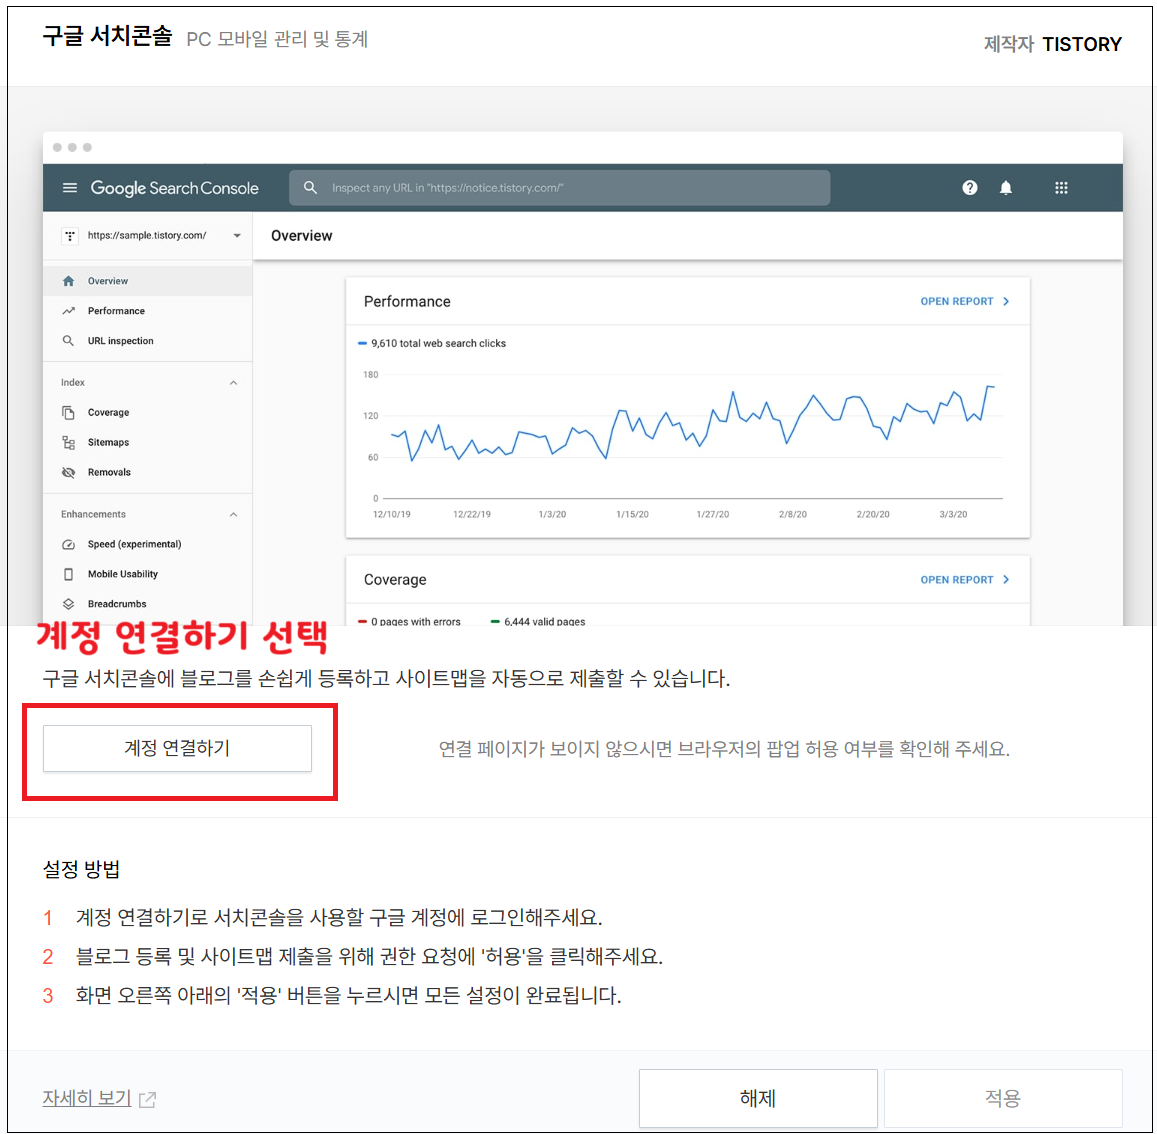This screenshot has width=1157, height=1134.
Task: Click the 해제 button
Action: click(758, 1098)
